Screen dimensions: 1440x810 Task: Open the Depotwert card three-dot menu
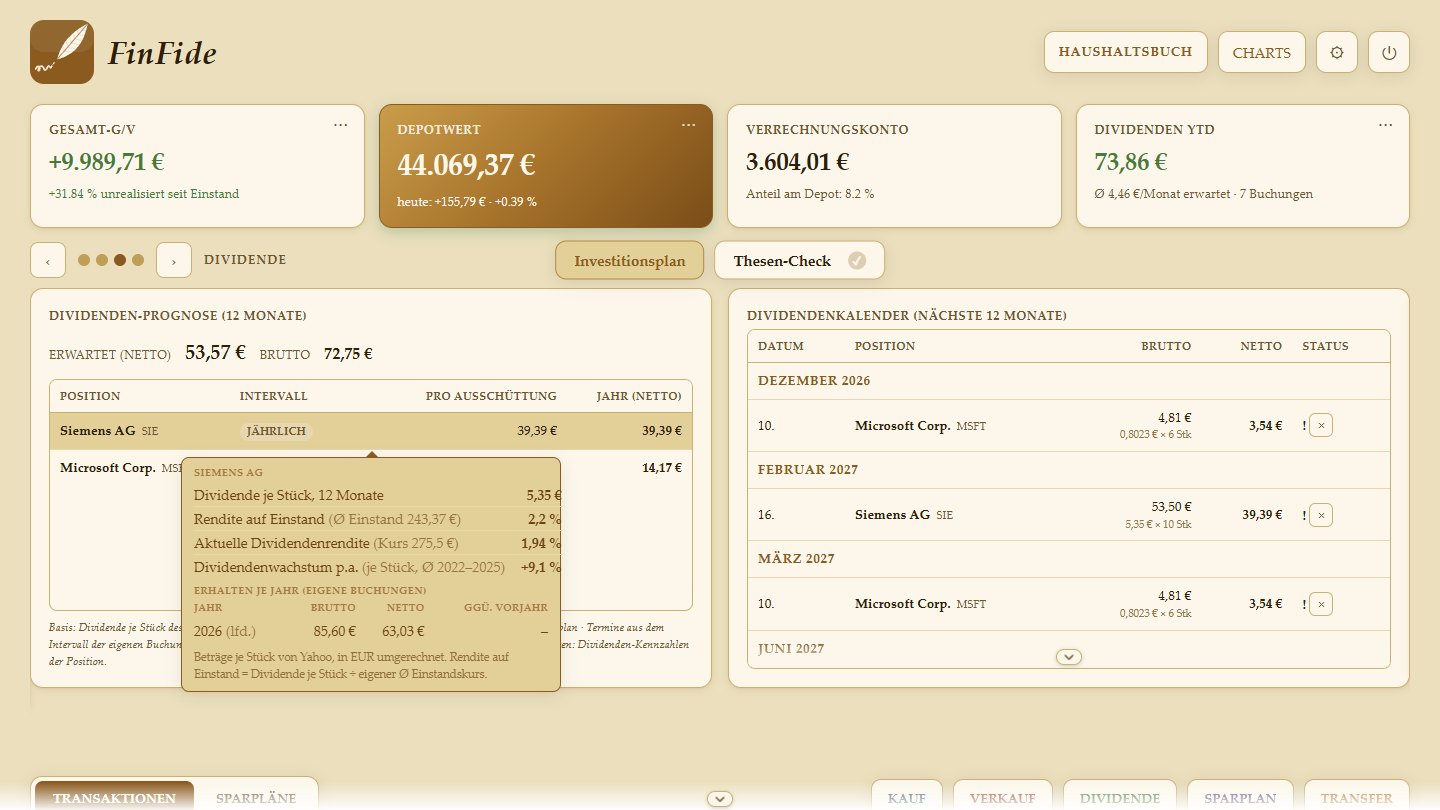688,125
